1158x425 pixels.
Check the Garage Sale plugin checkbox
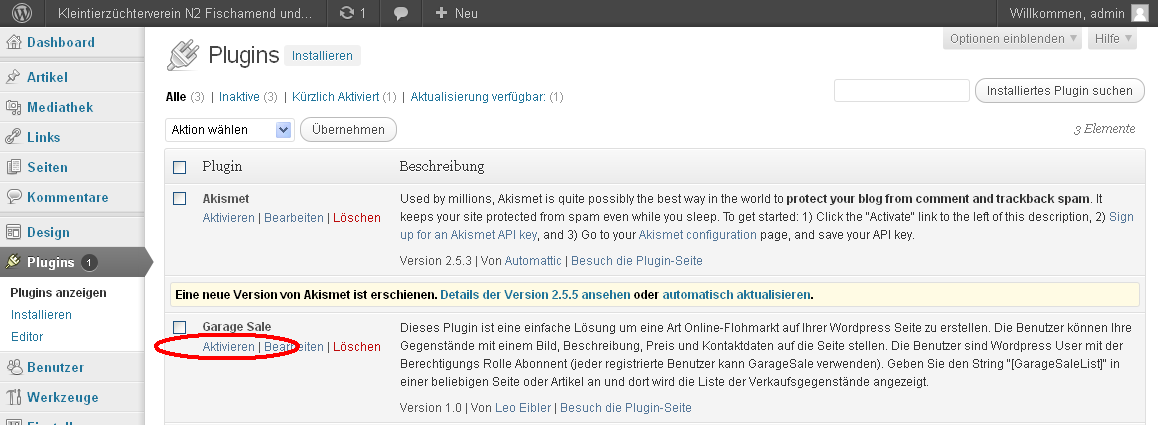[x=180, y=327]
